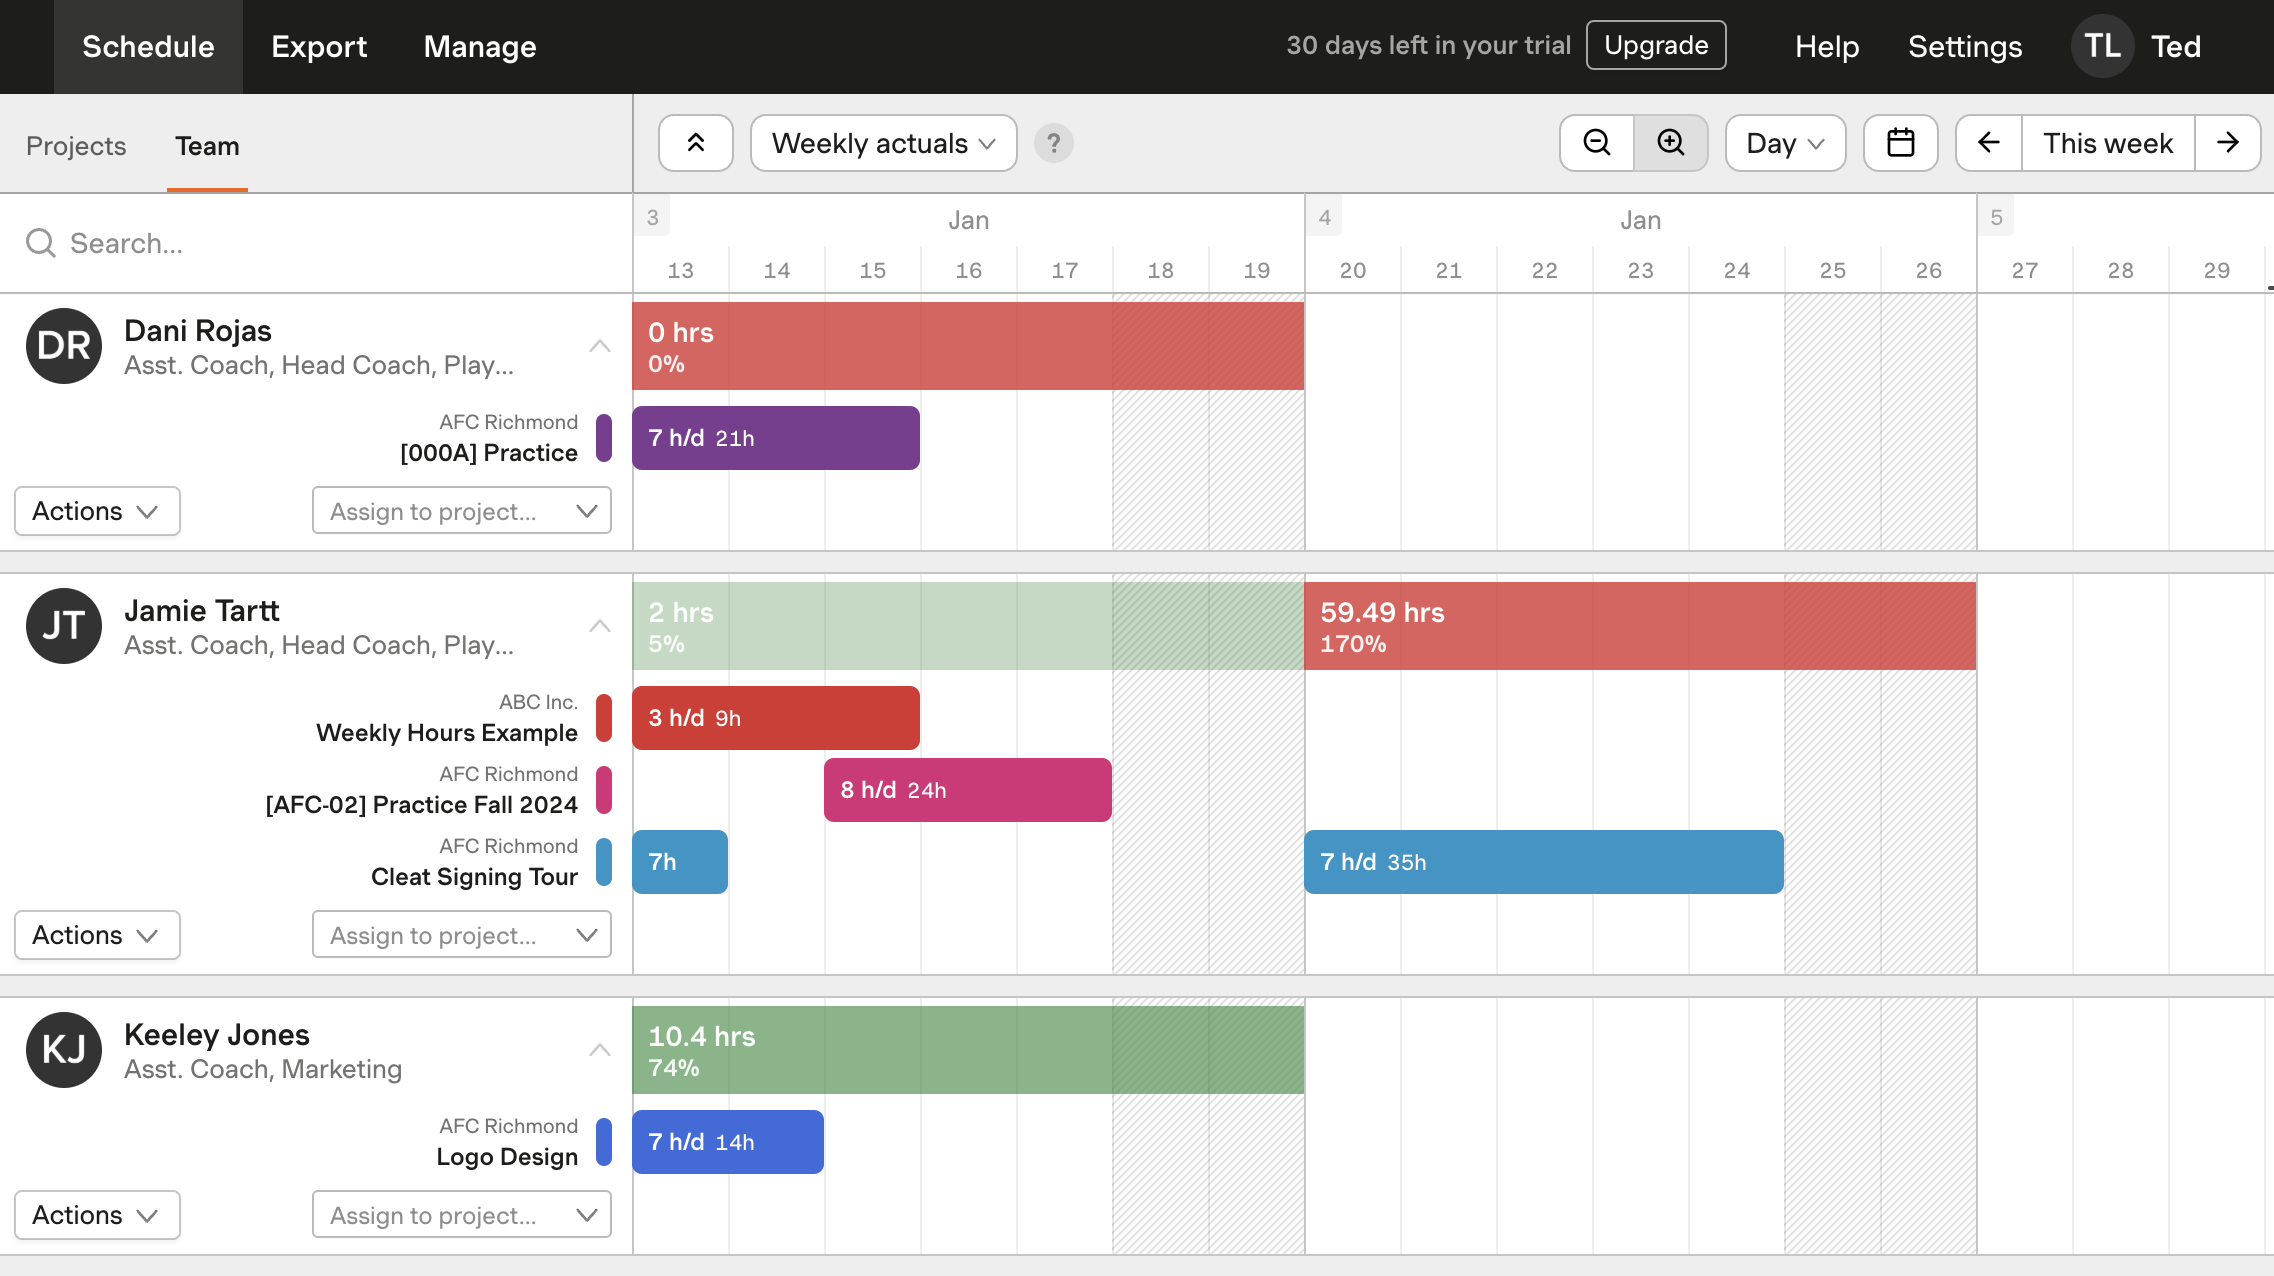Screen dimensions: 2274x1276
Task: Open TL user avatar
Action: (x=2103, y=46)
